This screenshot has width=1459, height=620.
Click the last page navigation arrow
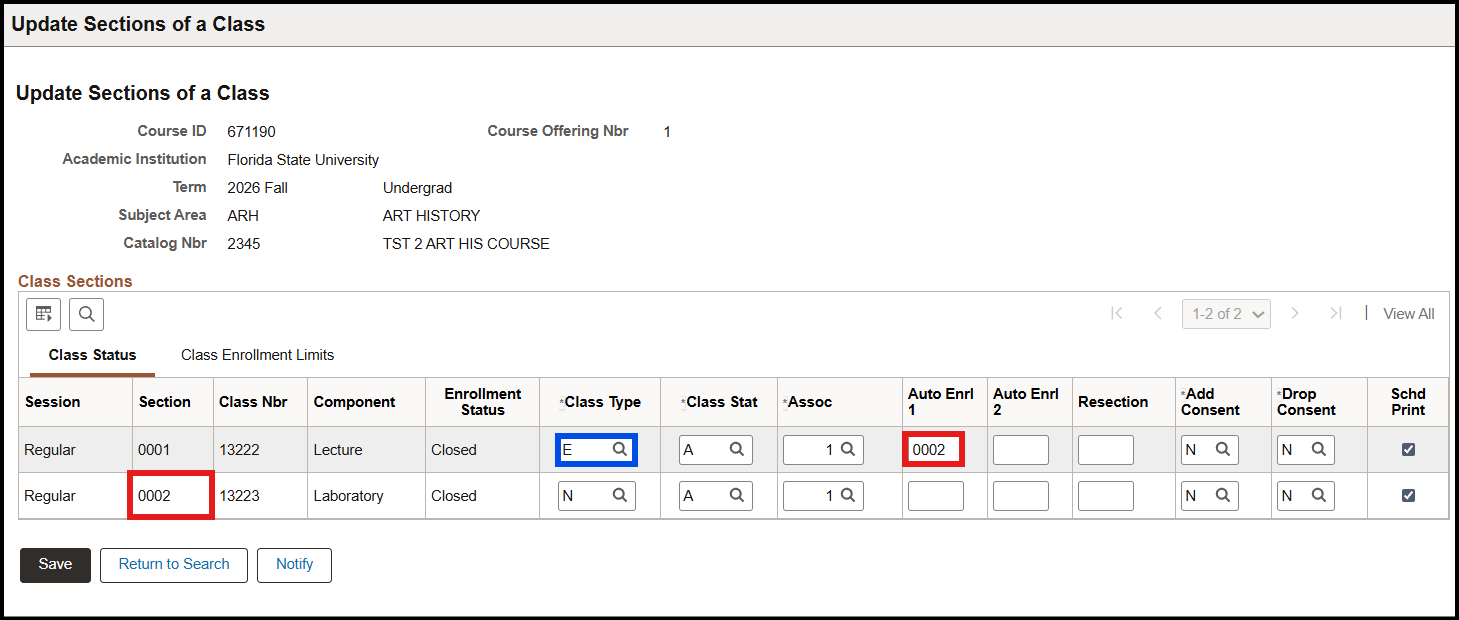1335,313
